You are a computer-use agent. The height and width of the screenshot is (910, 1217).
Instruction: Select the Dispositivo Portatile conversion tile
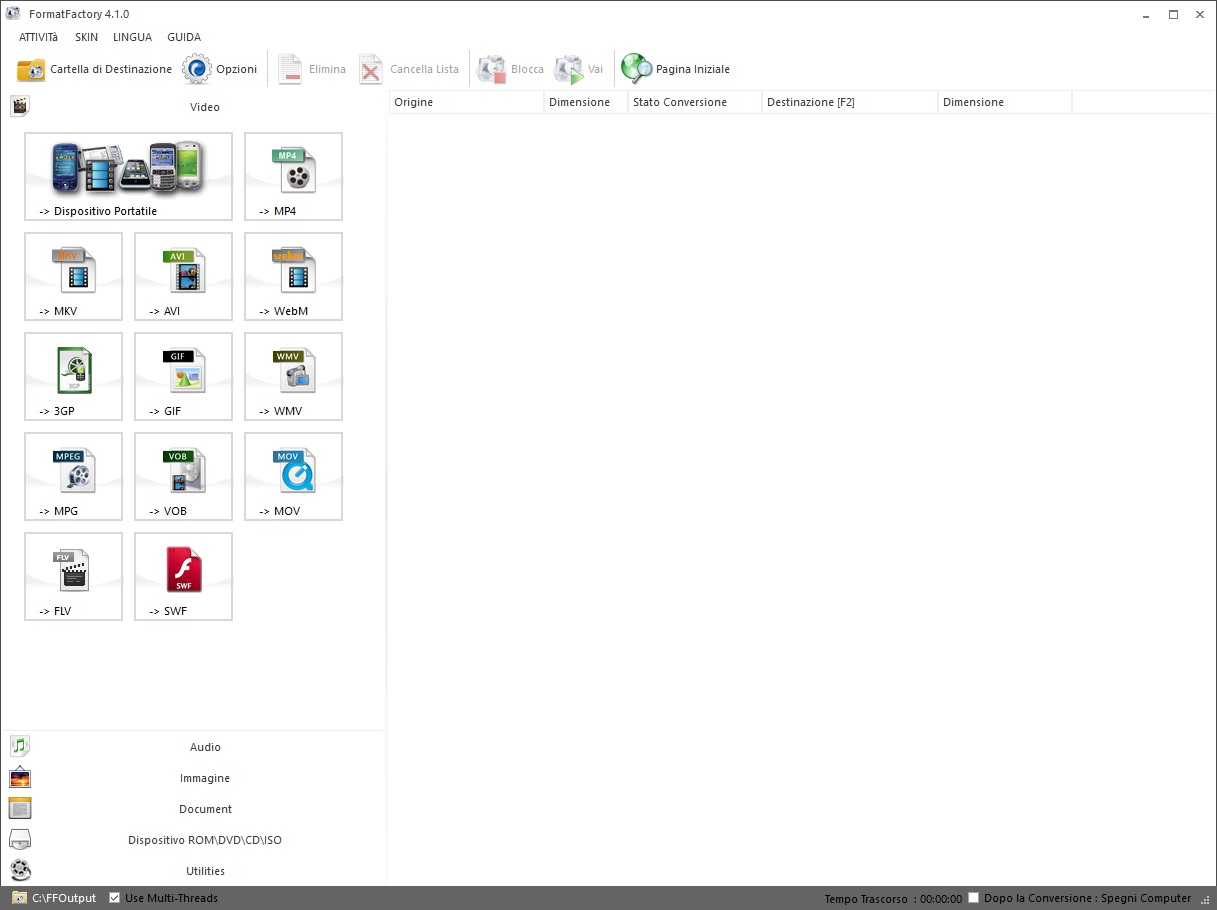[x=128, y=176]
